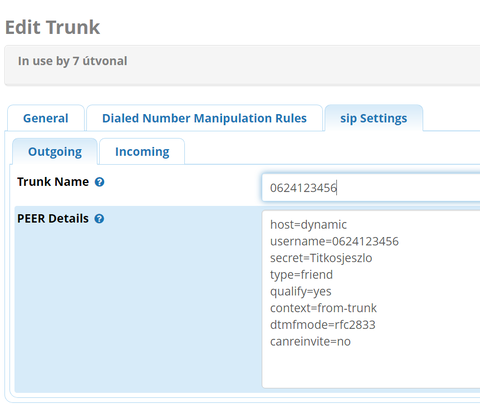This screenshot has width=480, height=404.
Task: Switch to the Outgoing sub-tab
Action: click(x=55, y=152)
